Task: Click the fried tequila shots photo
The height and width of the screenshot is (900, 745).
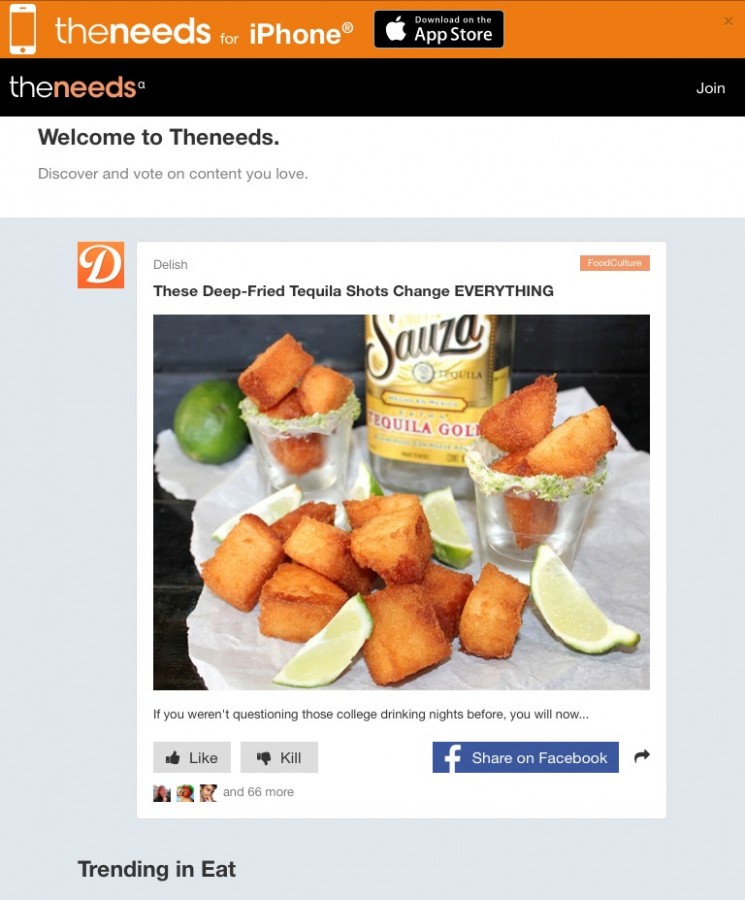Action: (x=401, y=502)
